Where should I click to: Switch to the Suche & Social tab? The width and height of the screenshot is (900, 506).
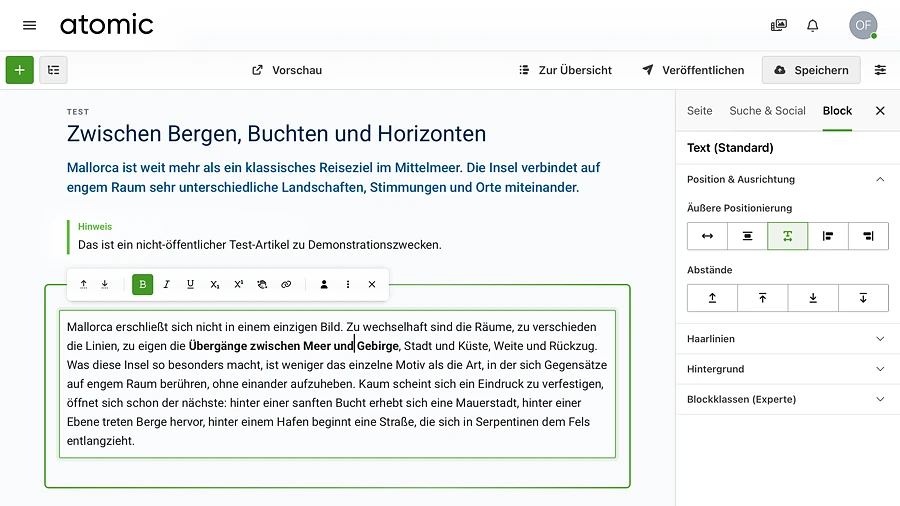point(767,111)
